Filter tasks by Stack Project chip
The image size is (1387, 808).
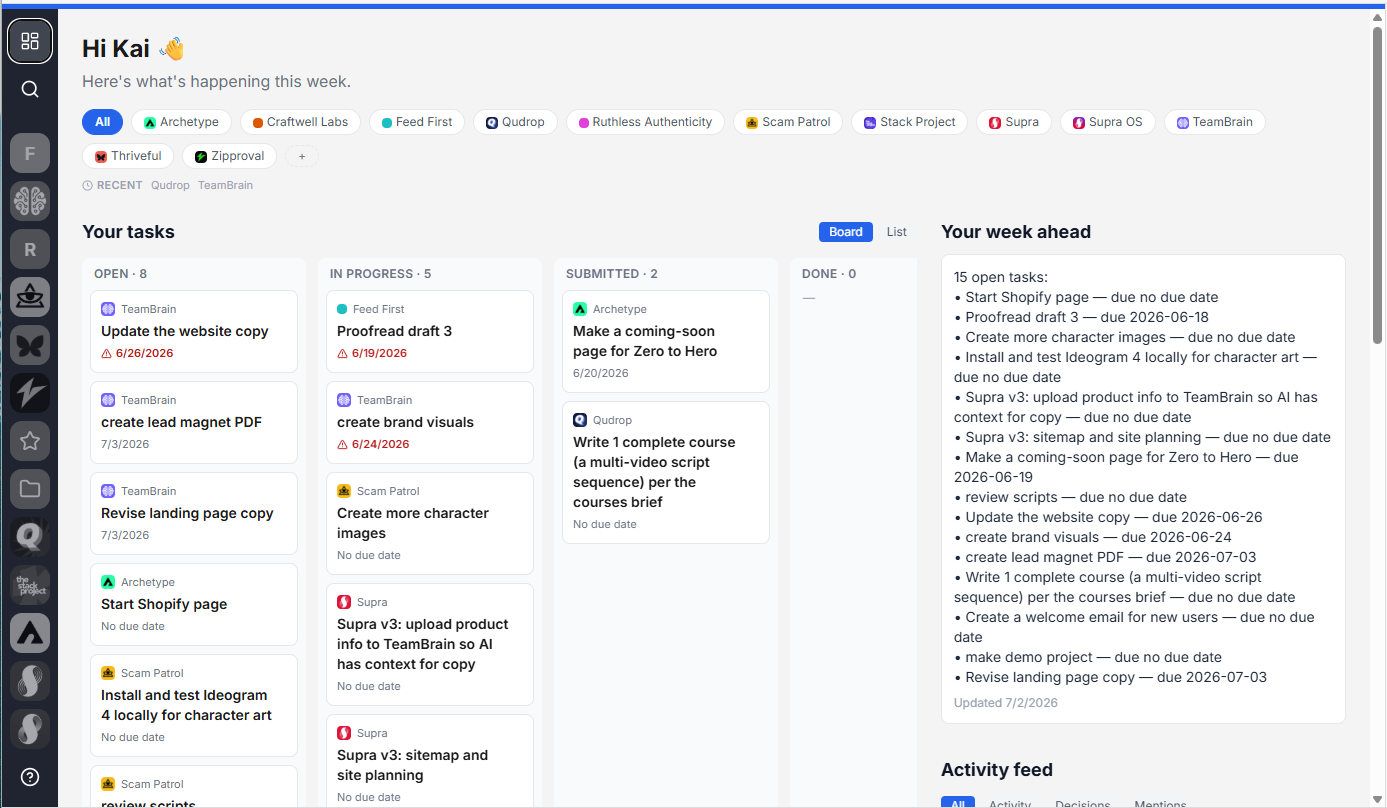[x=909, y=122]
